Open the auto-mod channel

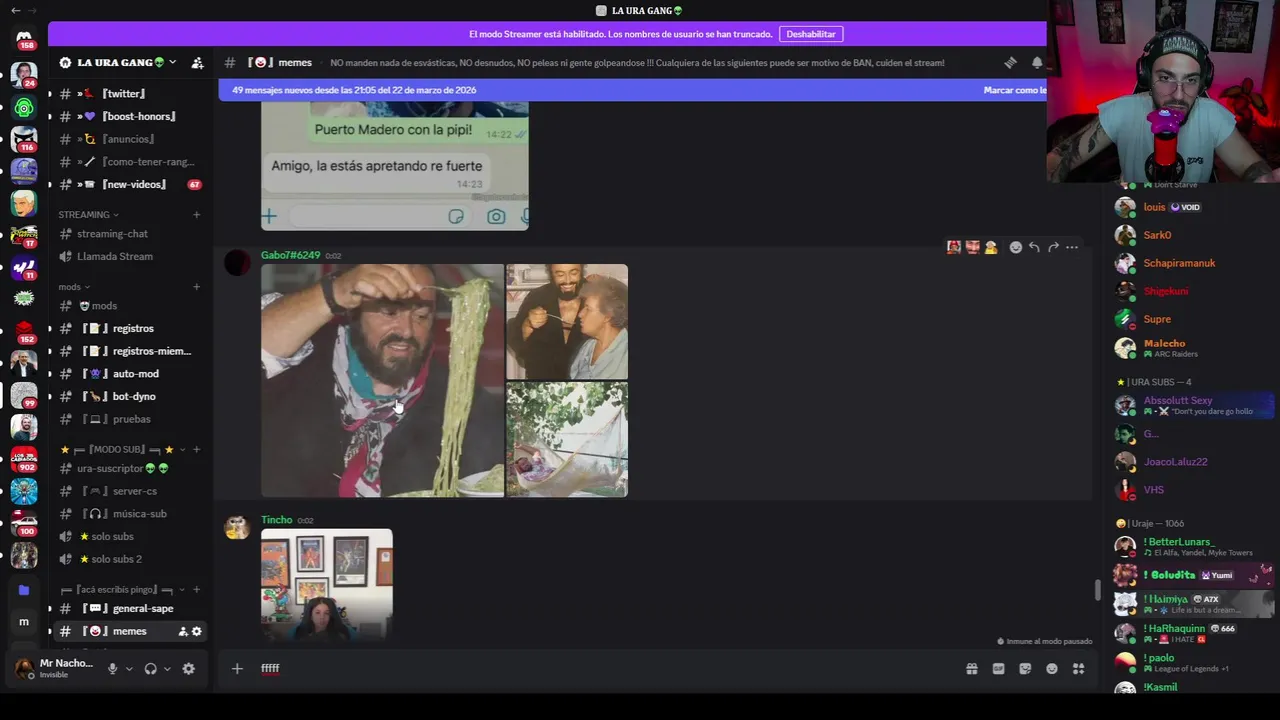click(x=130, y=373)
